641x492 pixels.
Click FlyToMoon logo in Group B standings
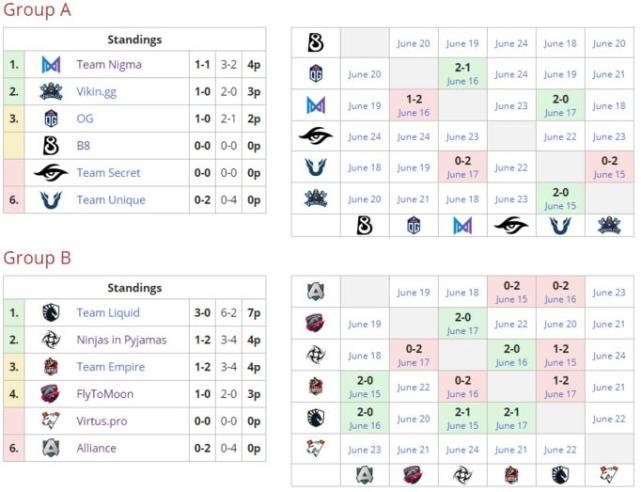coord(51,394)
